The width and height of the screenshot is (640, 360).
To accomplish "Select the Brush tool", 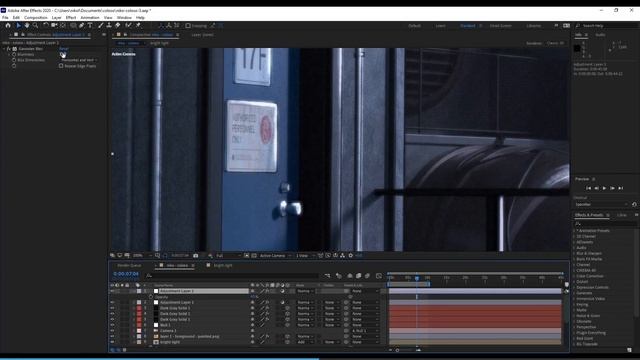I will pos(101,25).
